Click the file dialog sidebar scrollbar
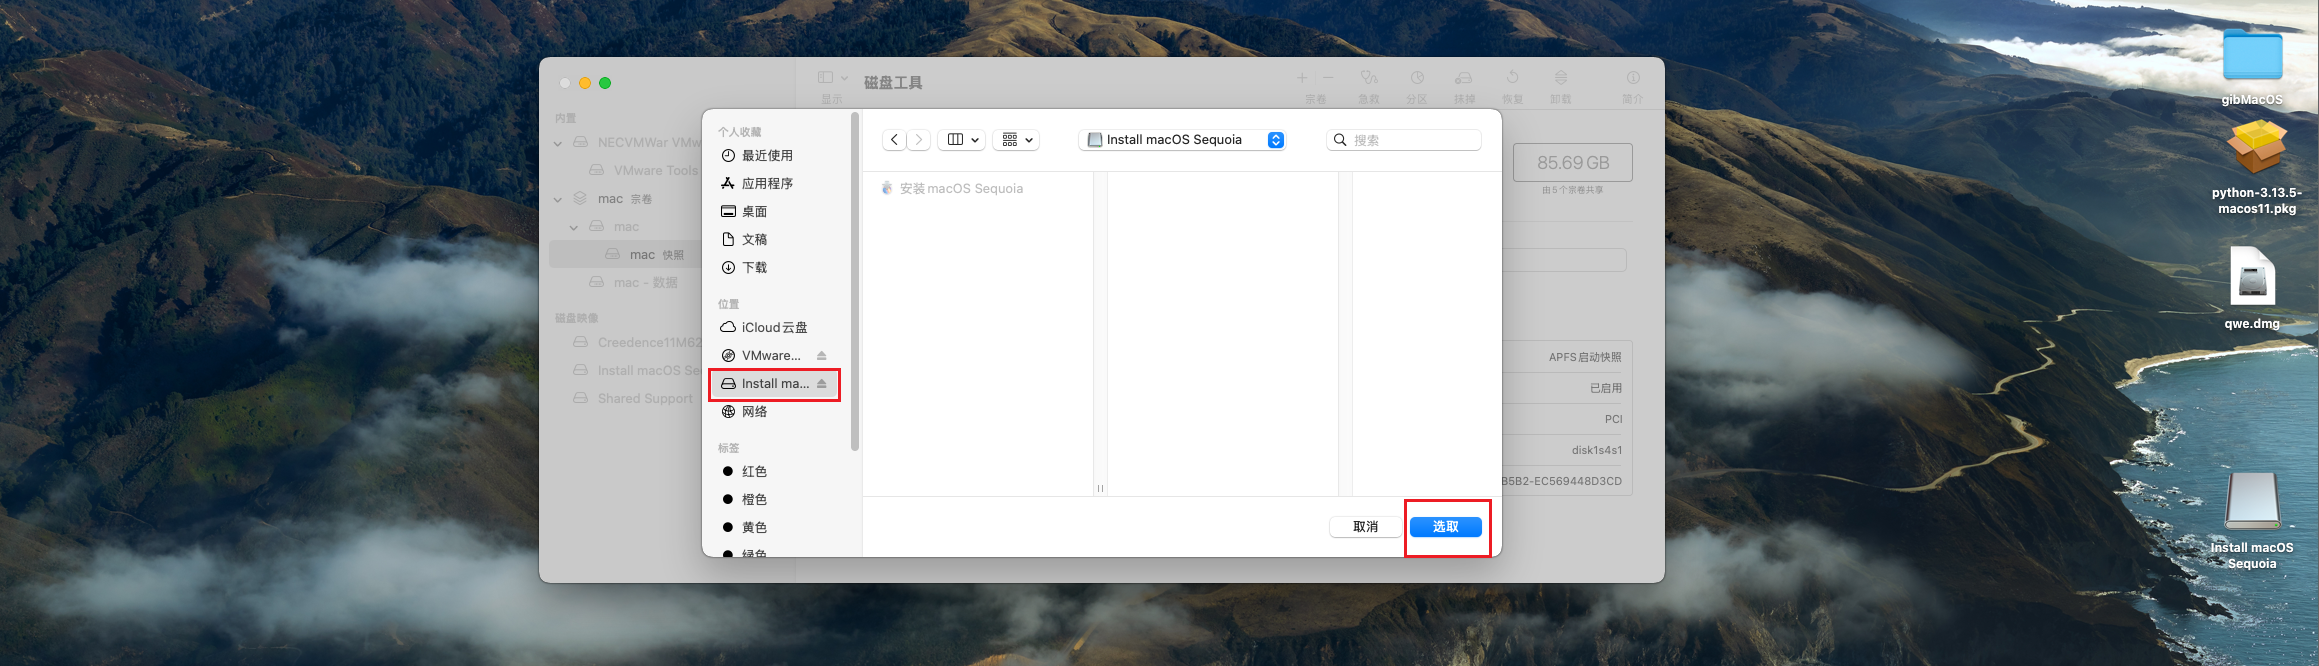This screenshot has width=2319, height=666. [x=854, y=282]
